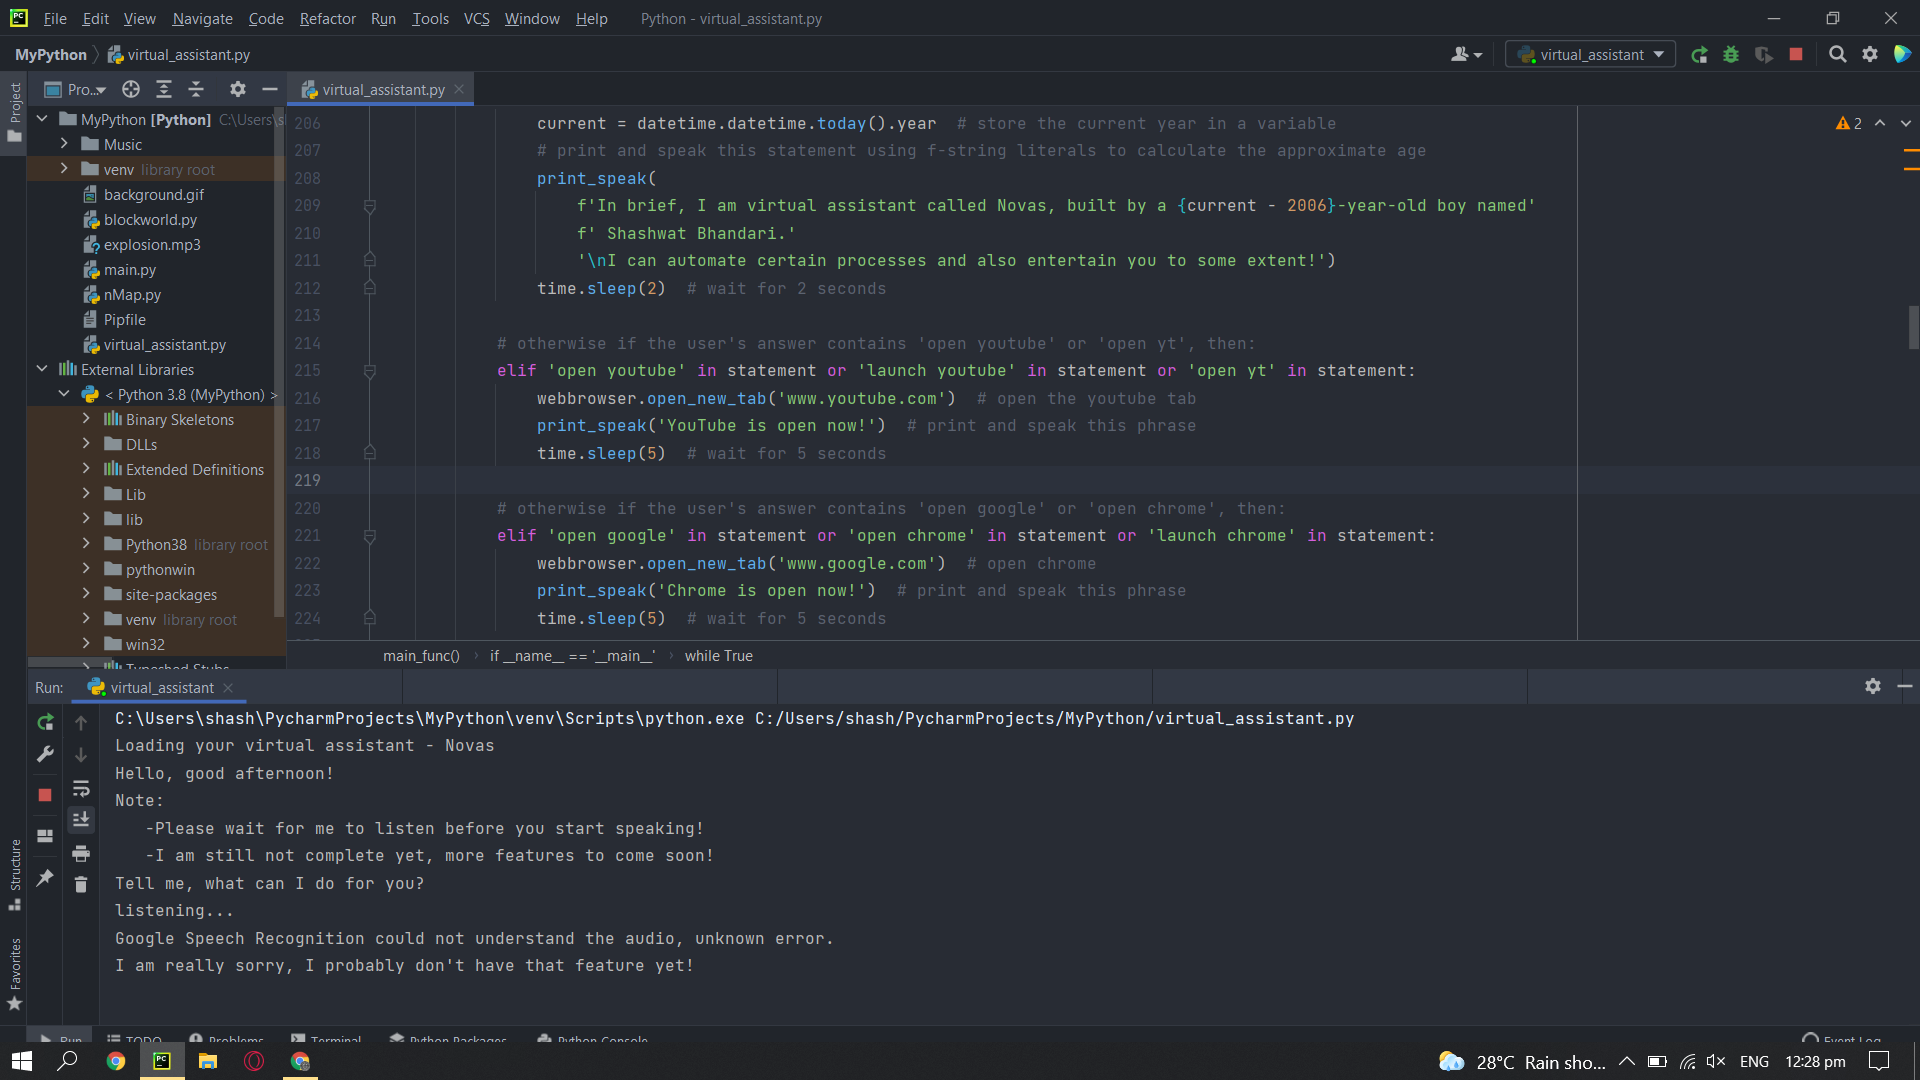Toggle muted volume in system tray
The height and width of the screenshot is (1080, 1920).
pos(1717,1062)
